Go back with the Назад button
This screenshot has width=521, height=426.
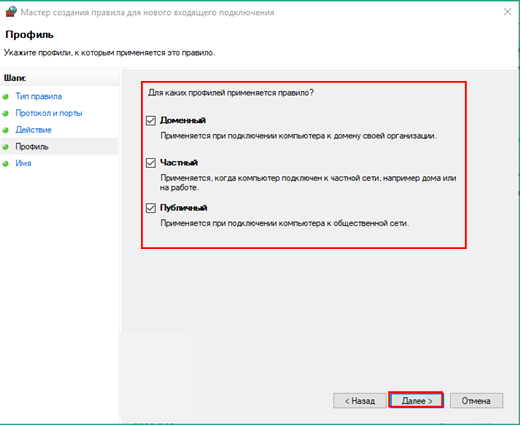click(x=360, y=400)
